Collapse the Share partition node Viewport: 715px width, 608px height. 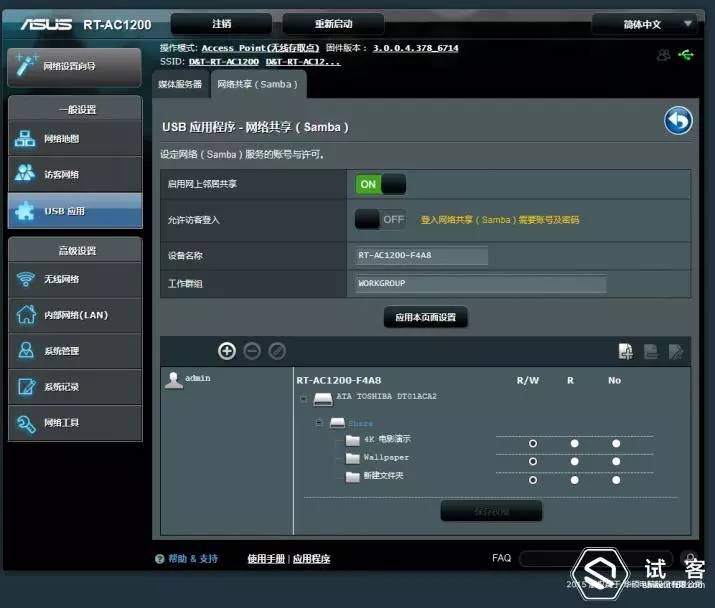coord(320,422)
